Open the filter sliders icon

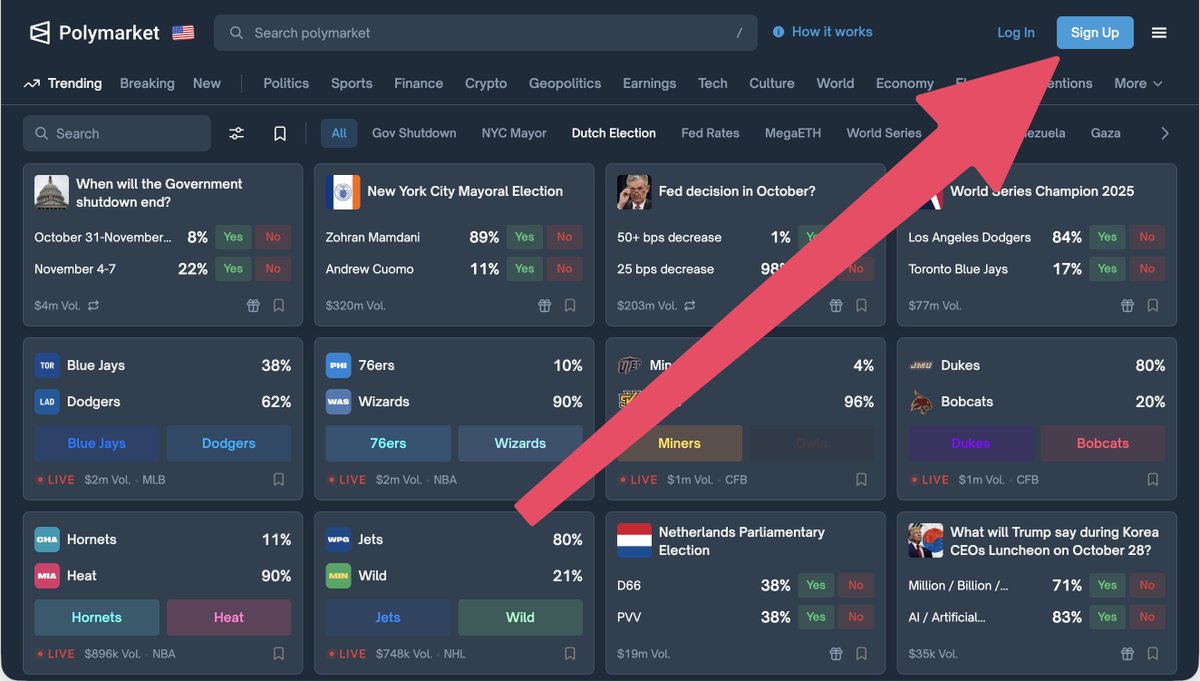(x=236, y=133)
